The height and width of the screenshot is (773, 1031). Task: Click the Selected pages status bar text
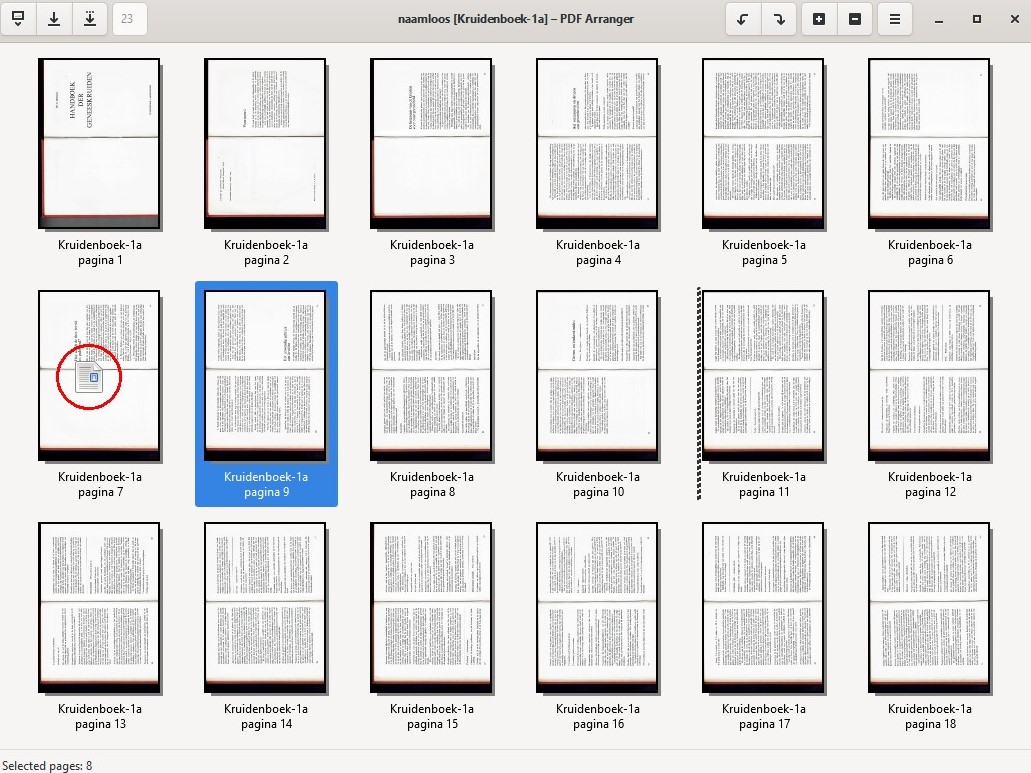tap(48, 765)
